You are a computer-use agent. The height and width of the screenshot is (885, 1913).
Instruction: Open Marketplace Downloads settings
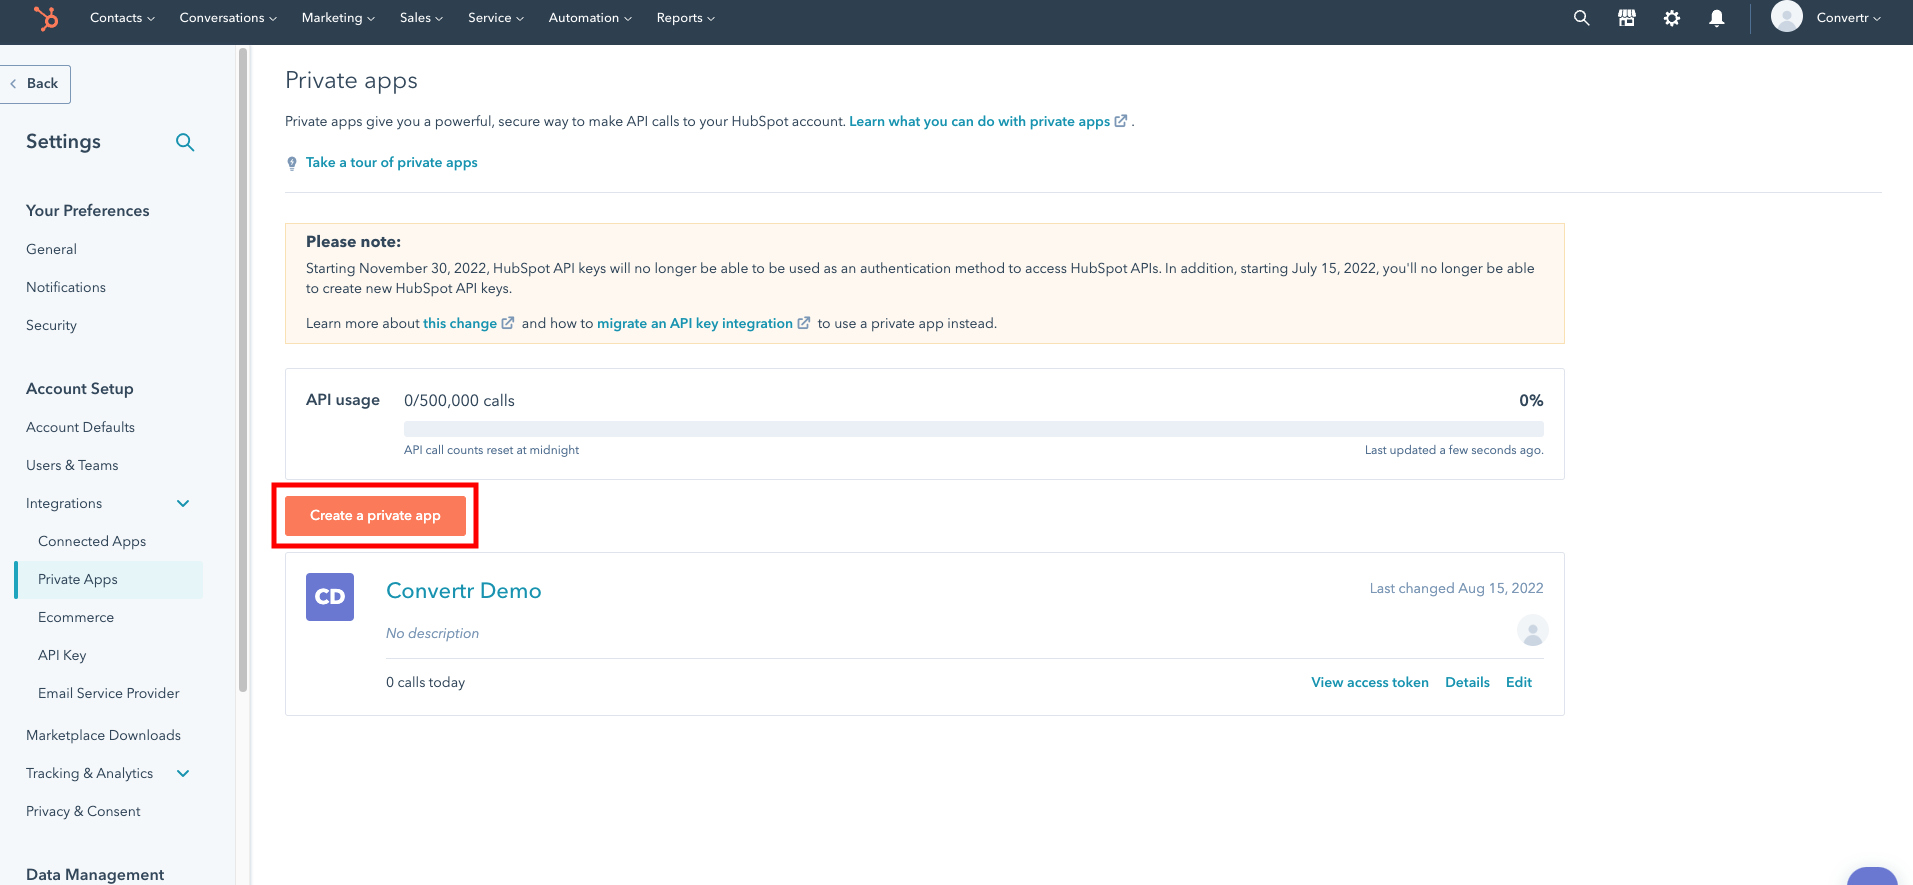click(103, 735)
